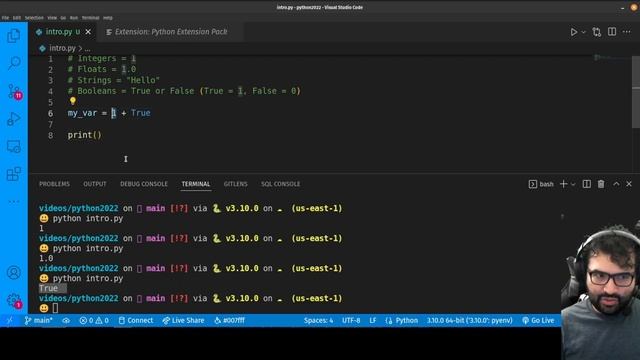Open the Run menu
The width and height of the screenshot is (640, 360).
click(x=74, y=18)
